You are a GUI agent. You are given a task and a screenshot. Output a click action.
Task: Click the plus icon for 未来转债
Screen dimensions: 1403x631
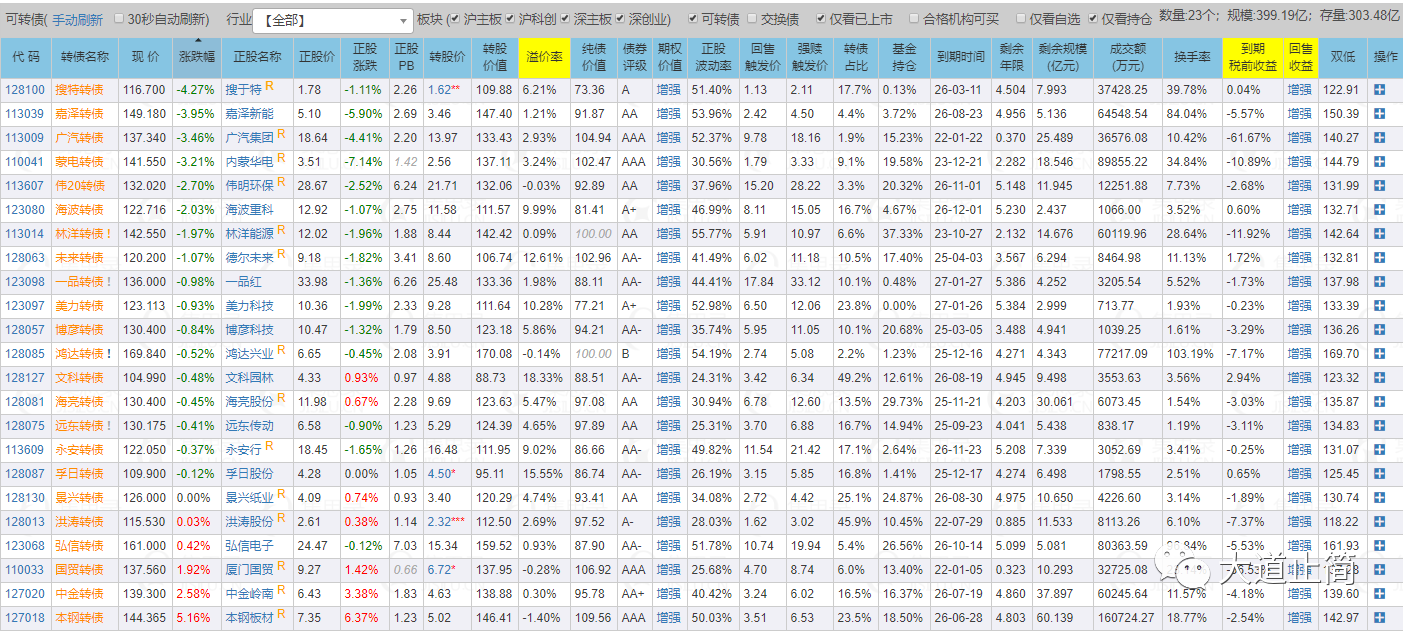tap(1380, 258)
